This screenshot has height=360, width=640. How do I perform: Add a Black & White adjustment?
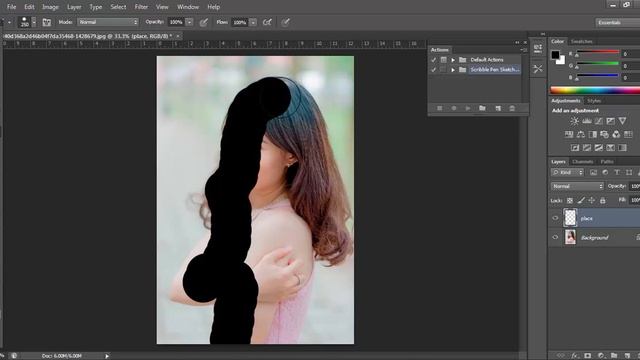[593, 134]
